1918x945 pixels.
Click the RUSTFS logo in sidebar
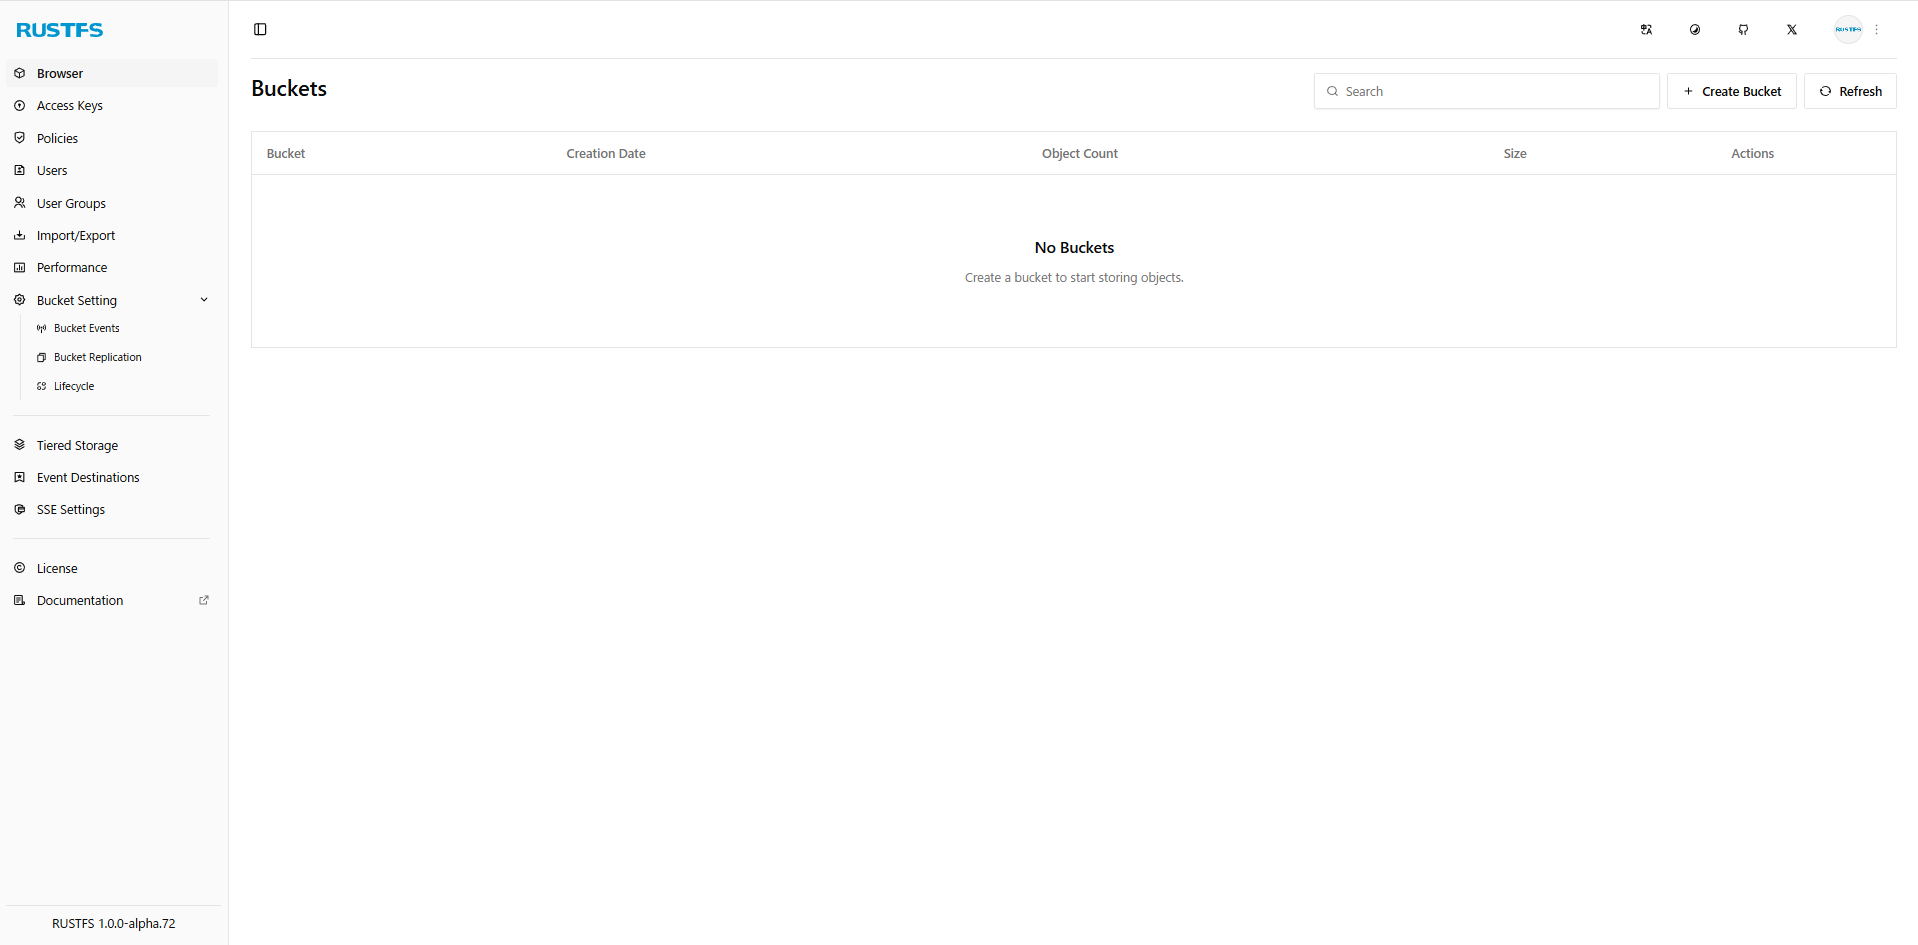point(60,30)
